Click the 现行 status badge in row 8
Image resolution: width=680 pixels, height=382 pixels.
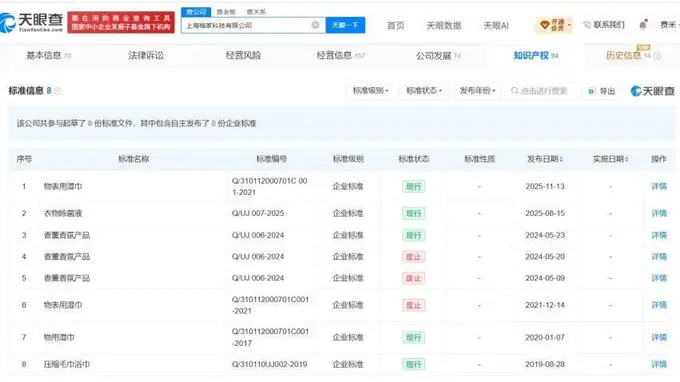pyautogui.click(x=413, y=364)
